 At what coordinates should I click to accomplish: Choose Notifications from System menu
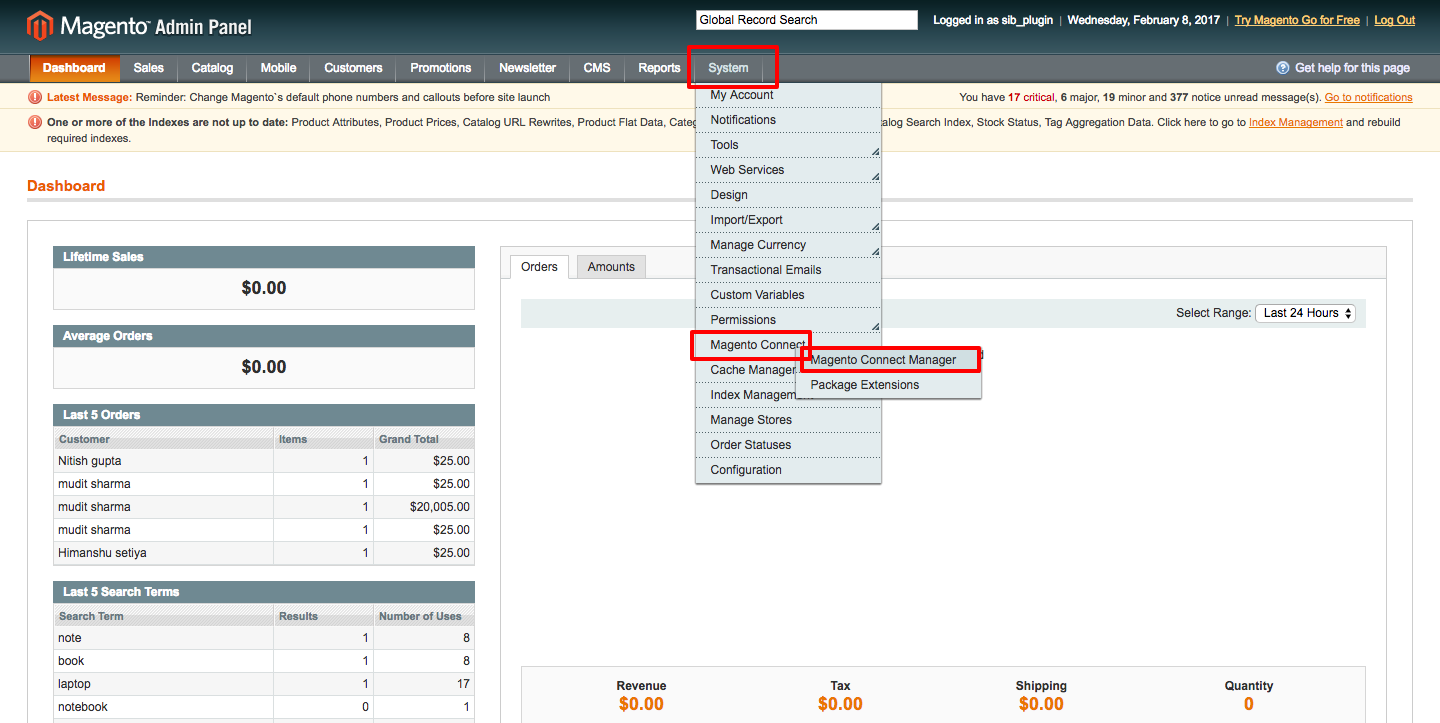pos(788,120)
